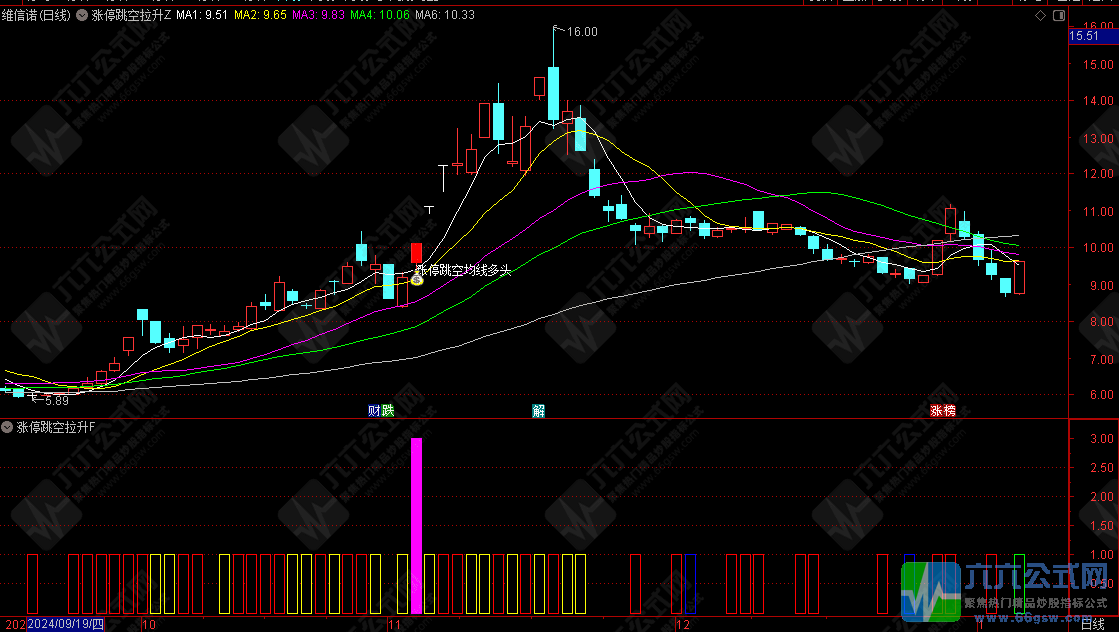Expand the 涨停跳空拉升Z indicator dropdown

[x=82, y=16]
